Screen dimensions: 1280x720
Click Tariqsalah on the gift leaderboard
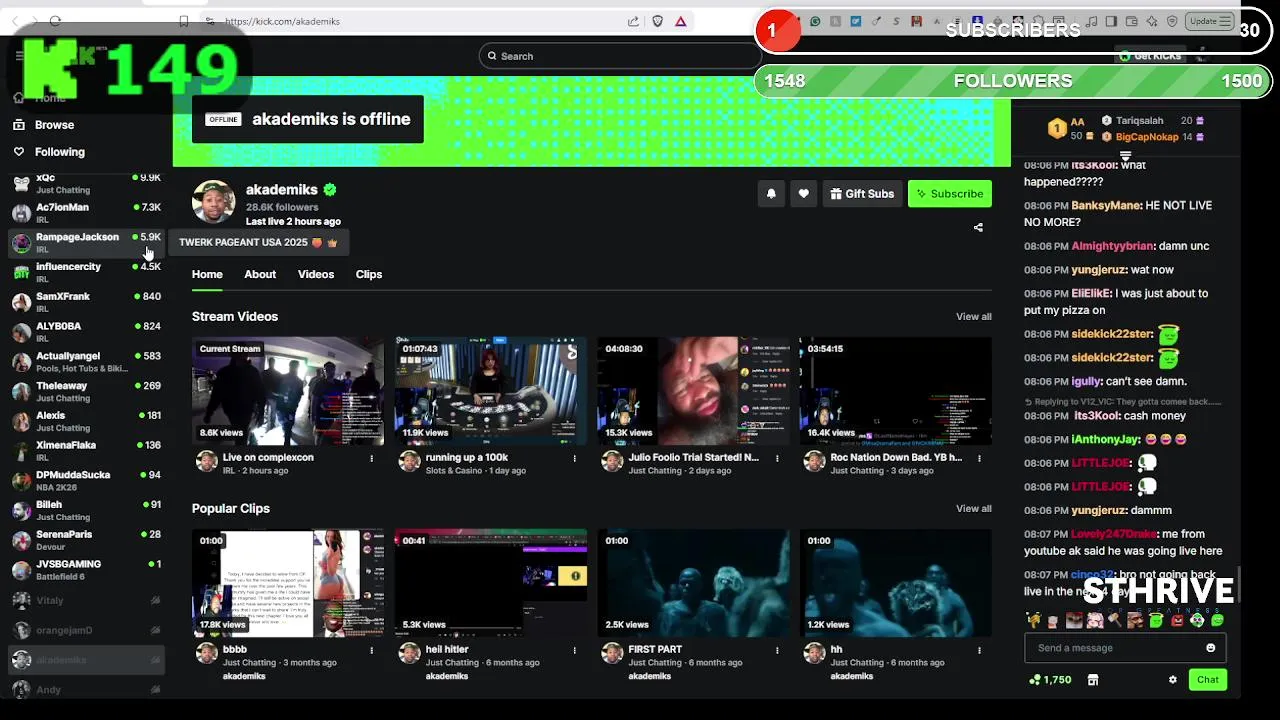pyautogui.click(x=1139, y=121)
